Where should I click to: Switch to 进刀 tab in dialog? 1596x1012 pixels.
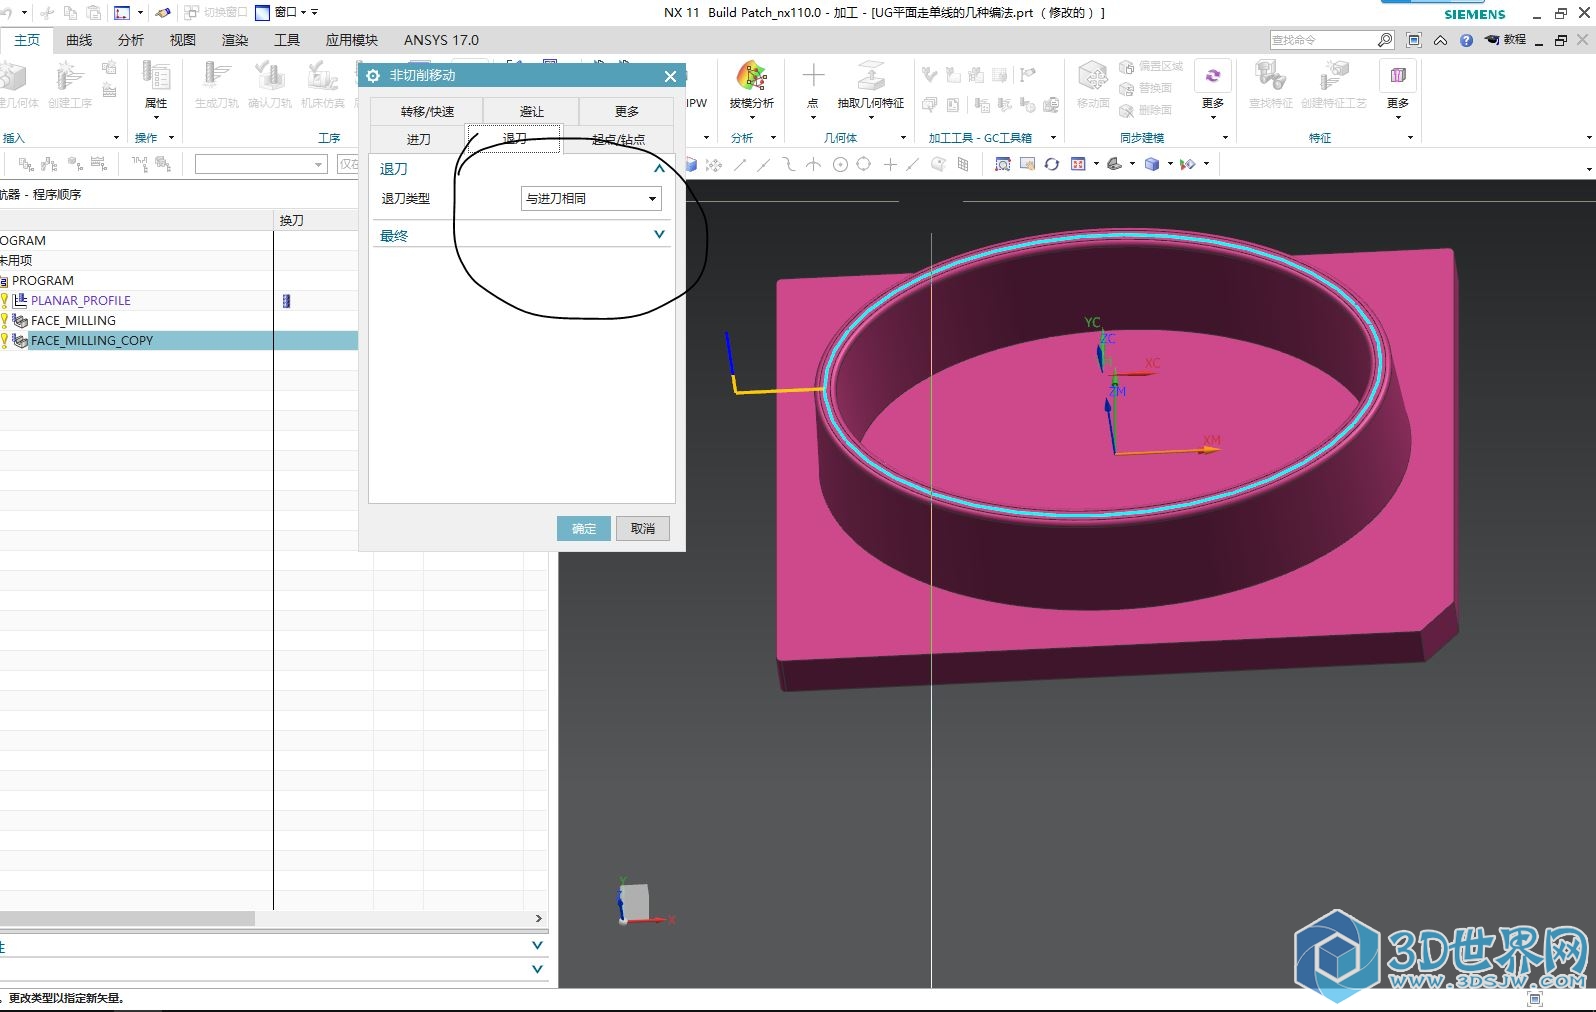tap(418, 139)
